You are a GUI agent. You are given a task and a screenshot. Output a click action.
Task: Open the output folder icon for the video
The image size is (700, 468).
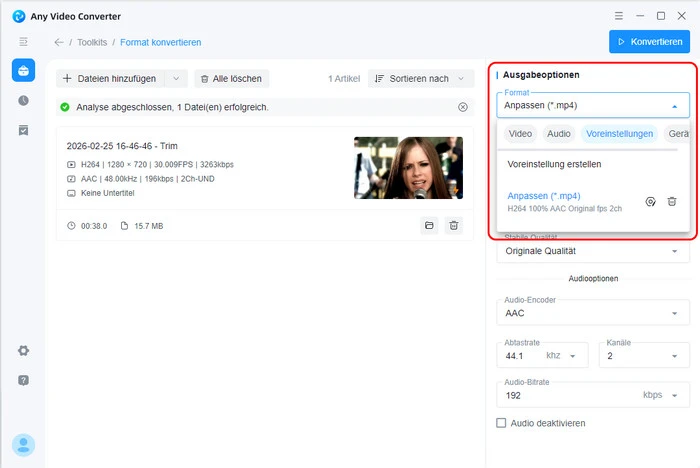pyautogui.click(x=429, y=226)
